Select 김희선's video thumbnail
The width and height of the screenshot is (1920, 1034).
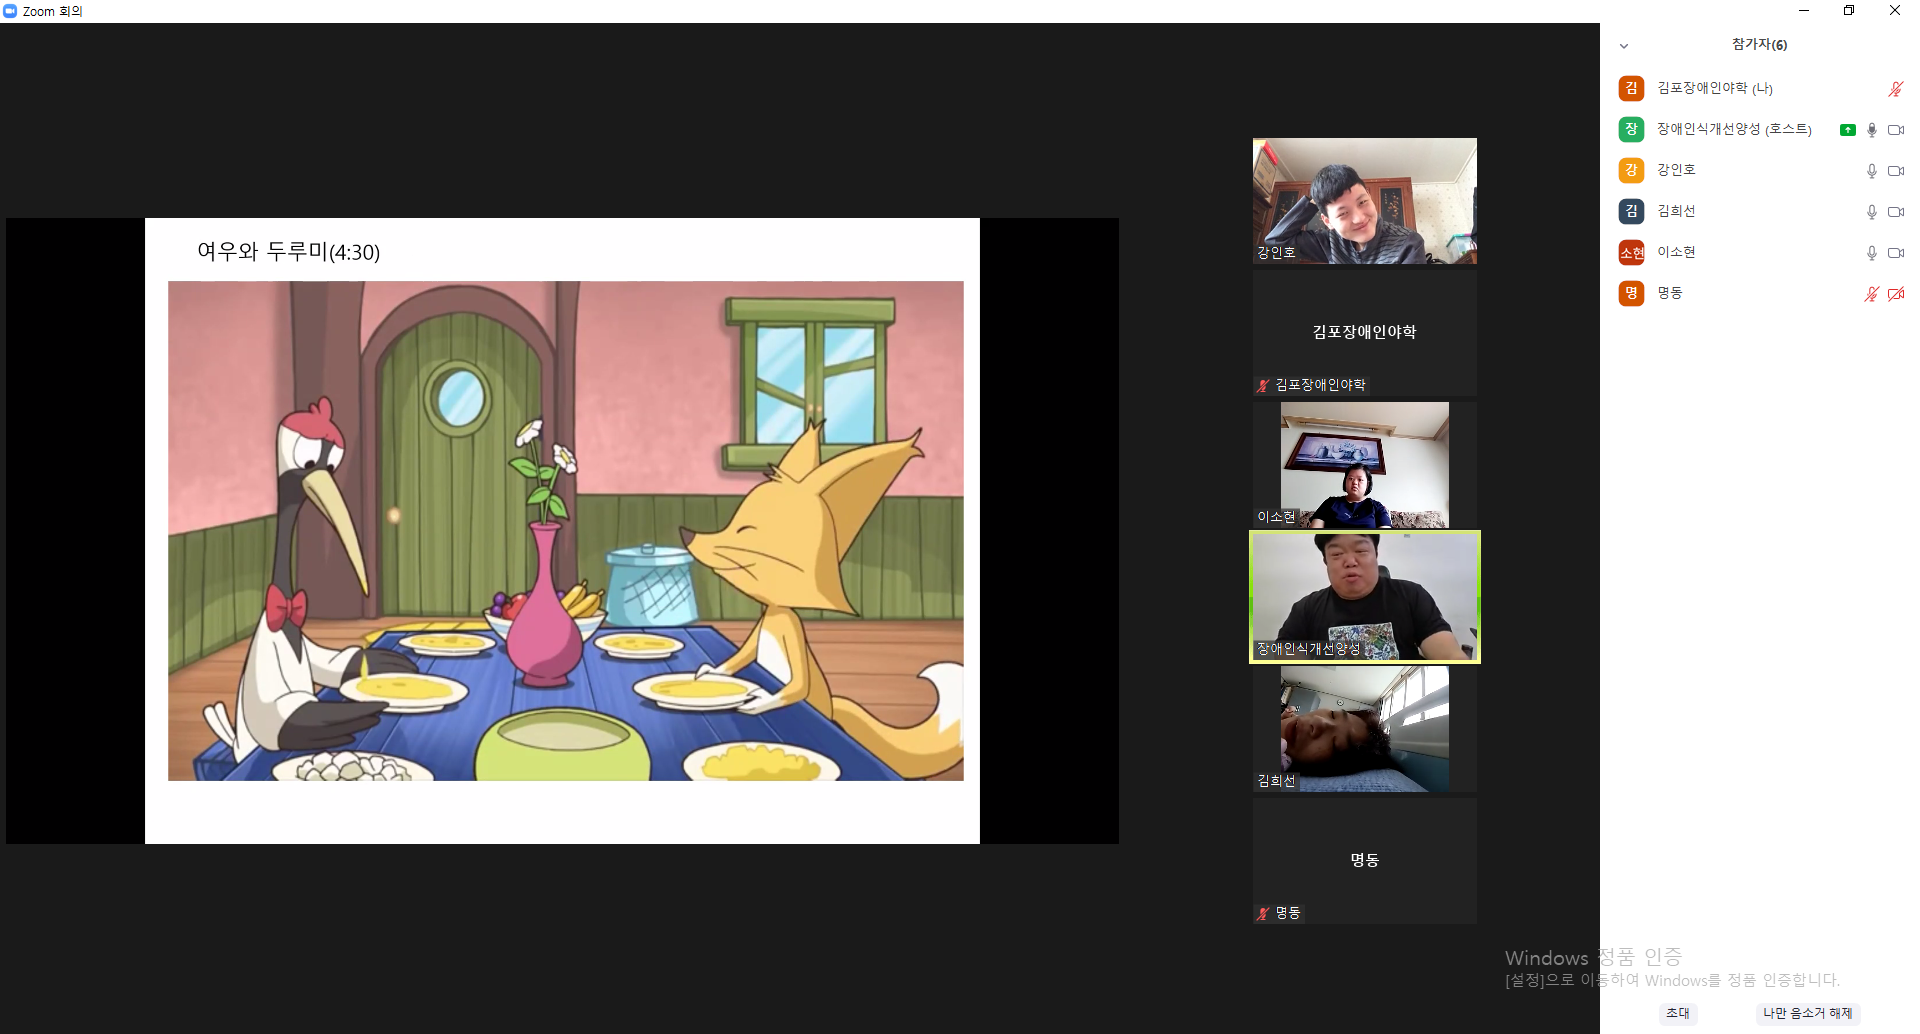(x=1364, y=729)
